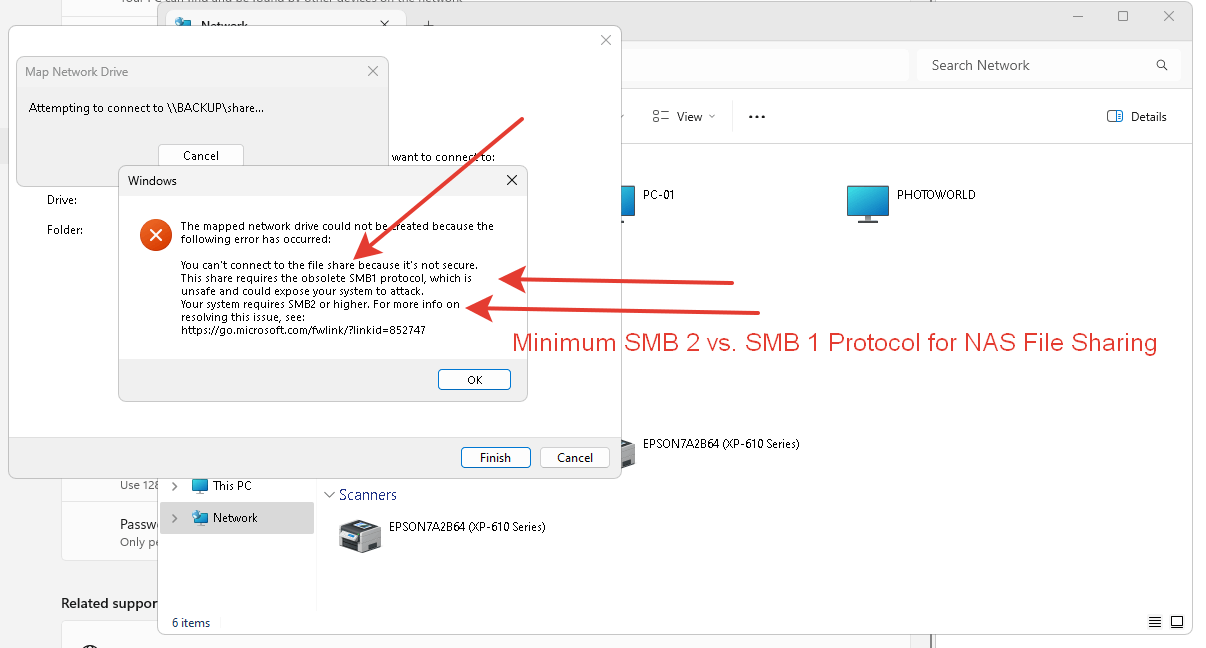
Task: Select Network in the navigation pane
Action: tap(236, 518)
